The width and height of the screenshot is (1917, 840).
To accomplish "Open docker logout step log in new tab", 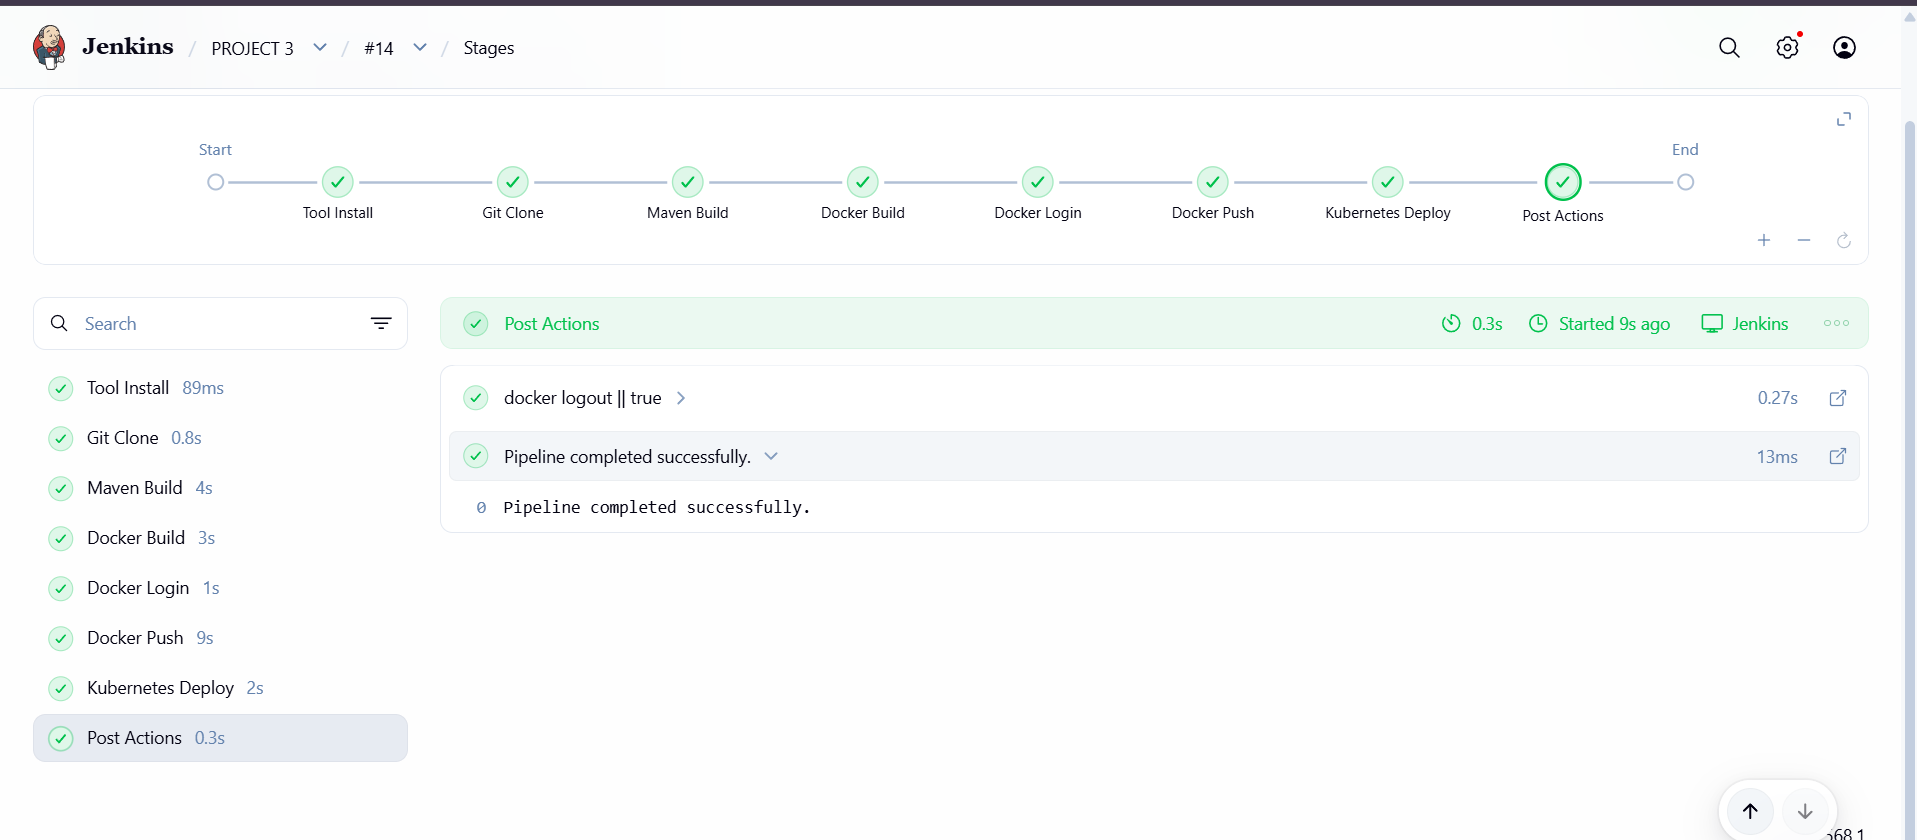I will pos(1838,398).
